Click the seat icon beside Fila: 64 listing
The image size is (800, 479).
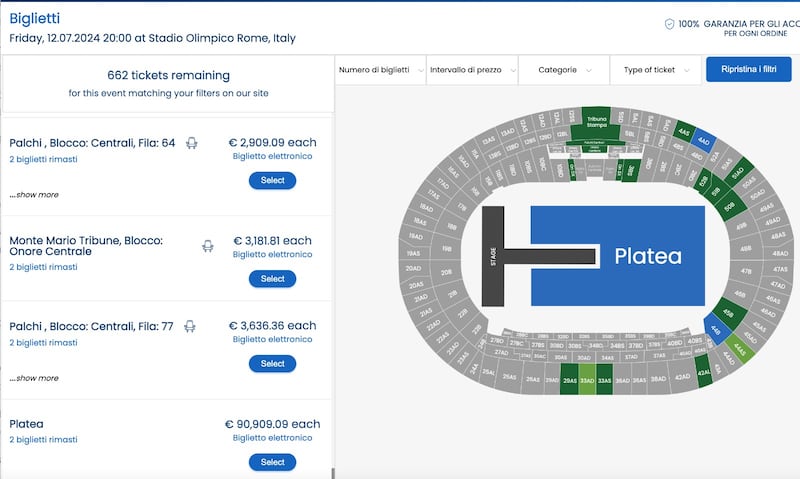pos(191,143)
